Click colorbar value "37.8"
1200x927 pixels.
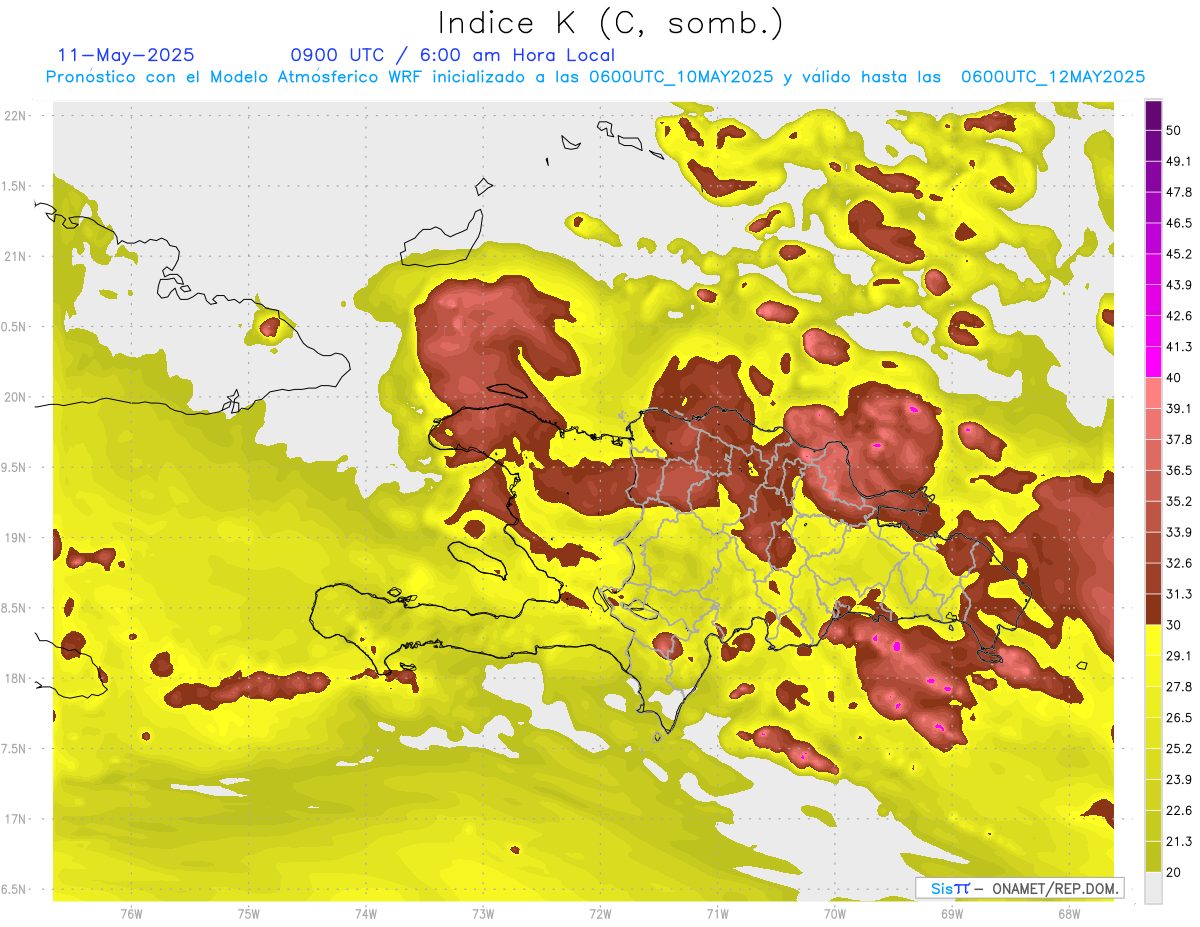[x=1180, y=439]
